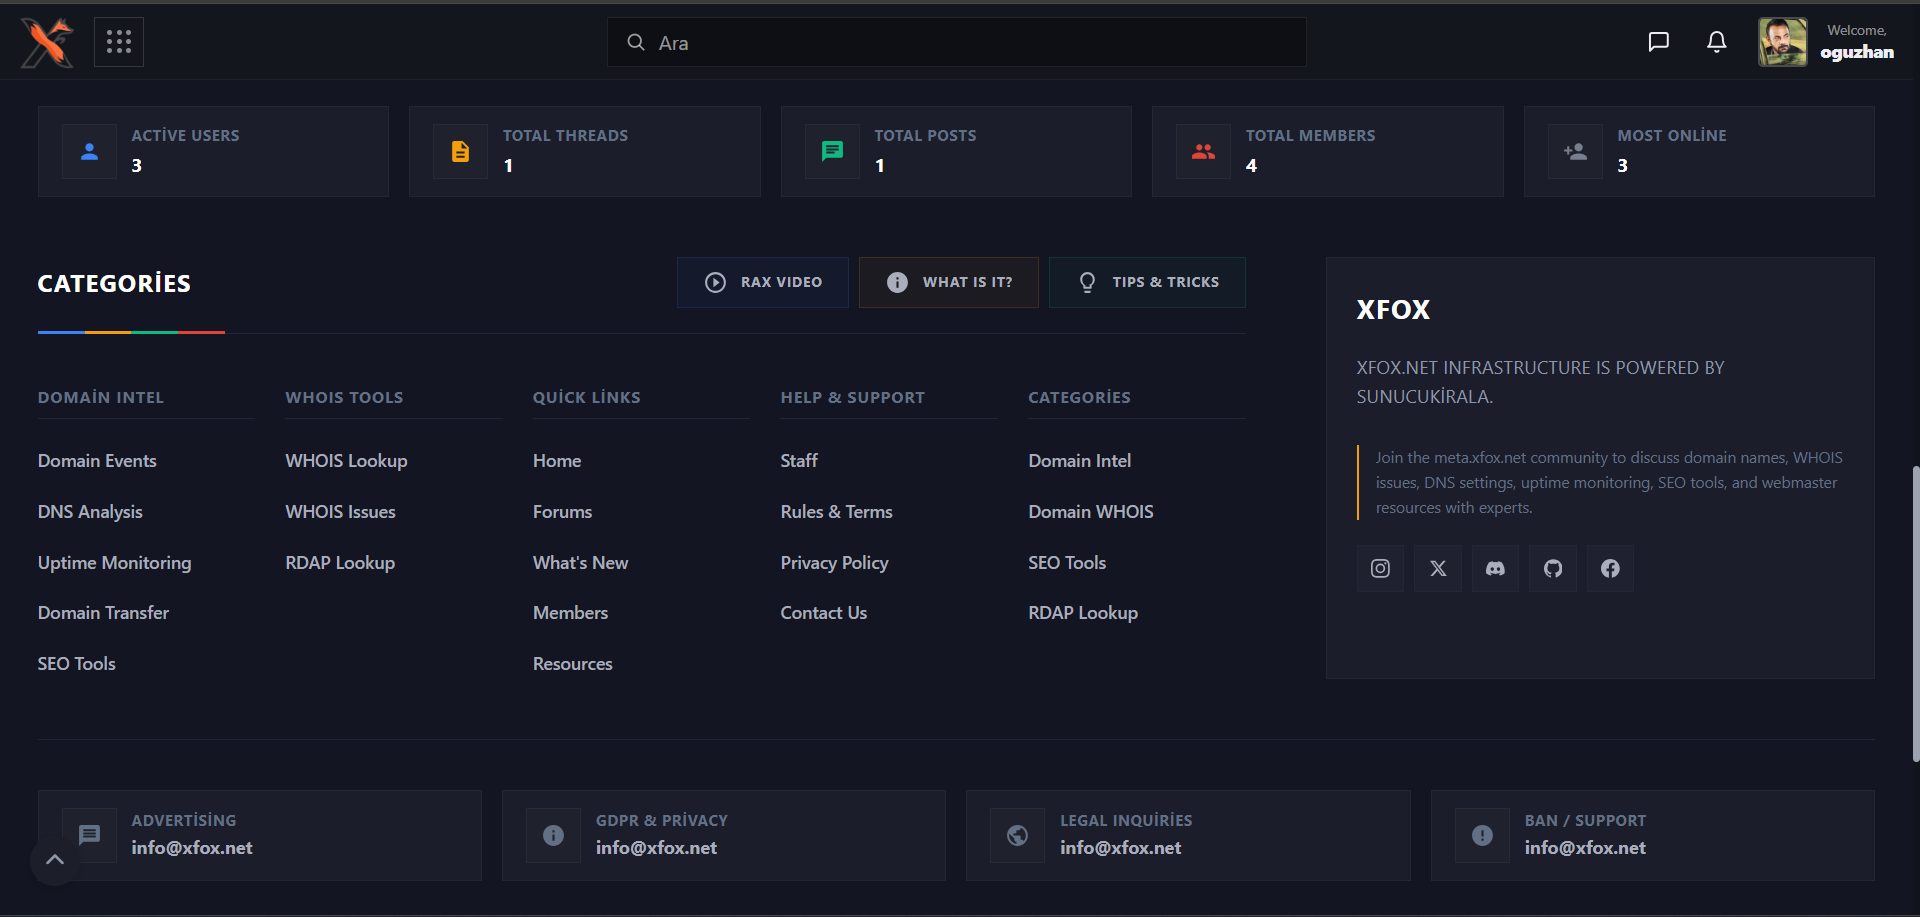
Task: Open the oguzhan user avatar menu
Action: click(x=1782, y=42)
